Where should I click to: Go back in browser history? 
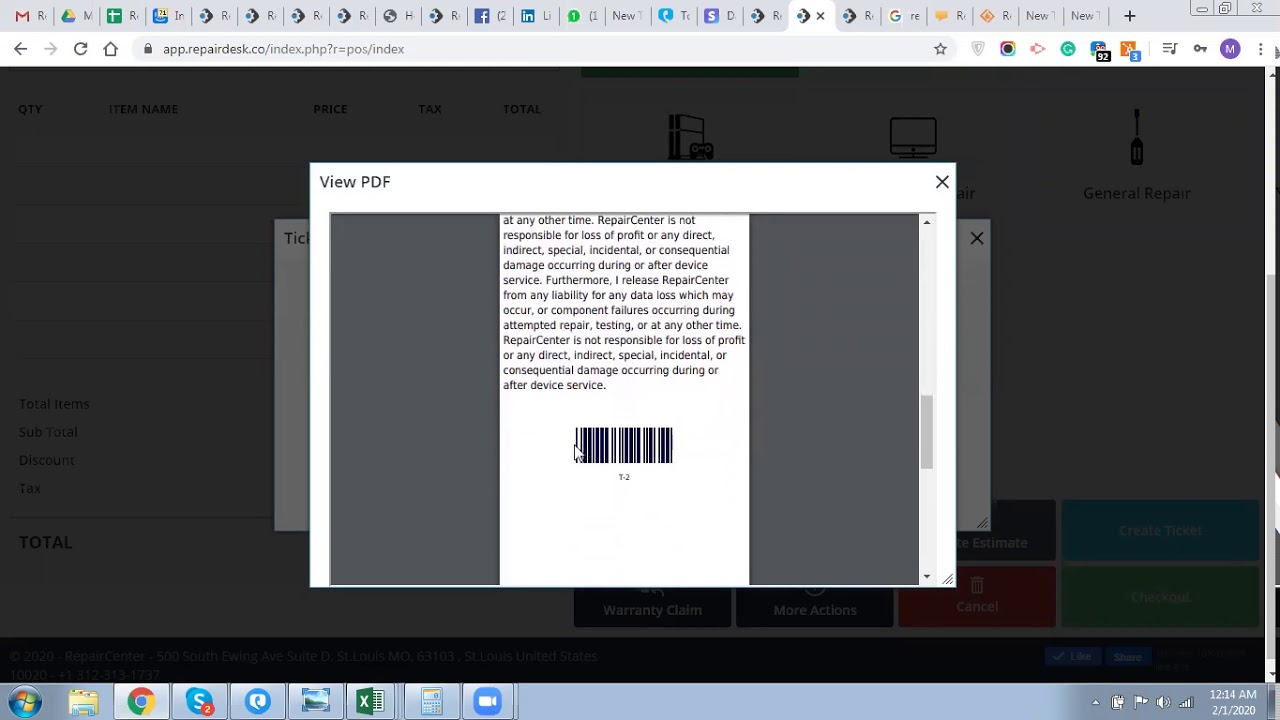pyautogui.click(x=21, y=49)
